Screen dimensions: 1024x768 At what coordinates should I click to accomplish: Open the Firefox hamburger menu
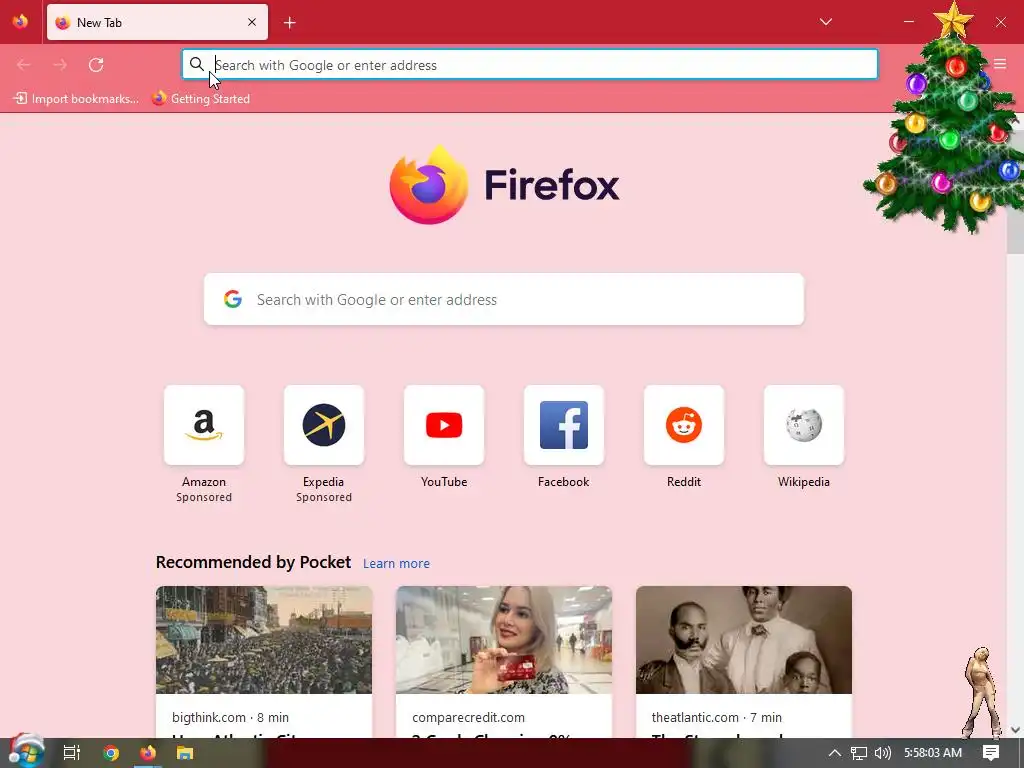pos(1000,64)
